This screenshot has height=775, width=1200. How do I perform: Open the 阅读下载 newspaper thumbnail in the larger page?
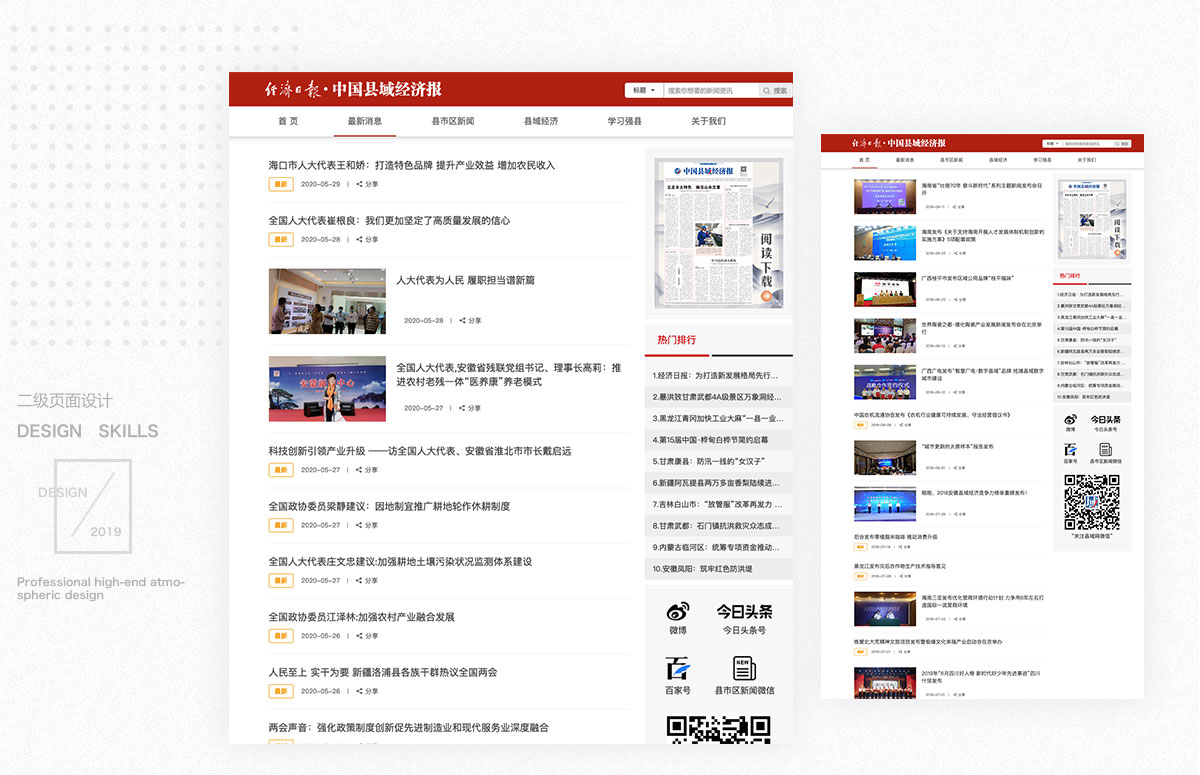[719, 234]
